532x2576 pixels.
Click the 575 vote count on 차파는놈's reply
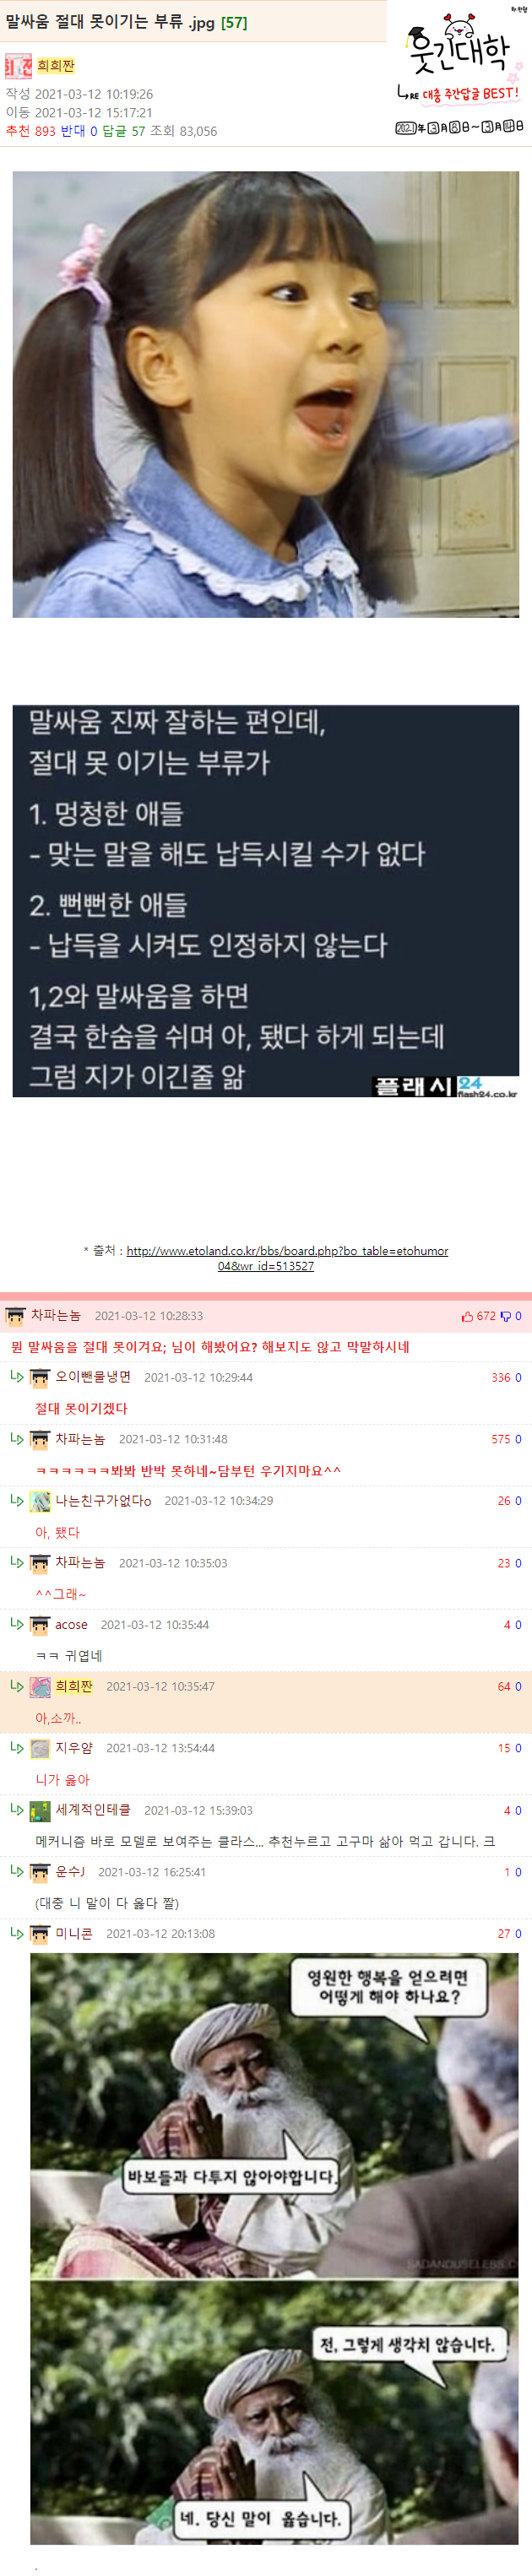[500, 1439]
